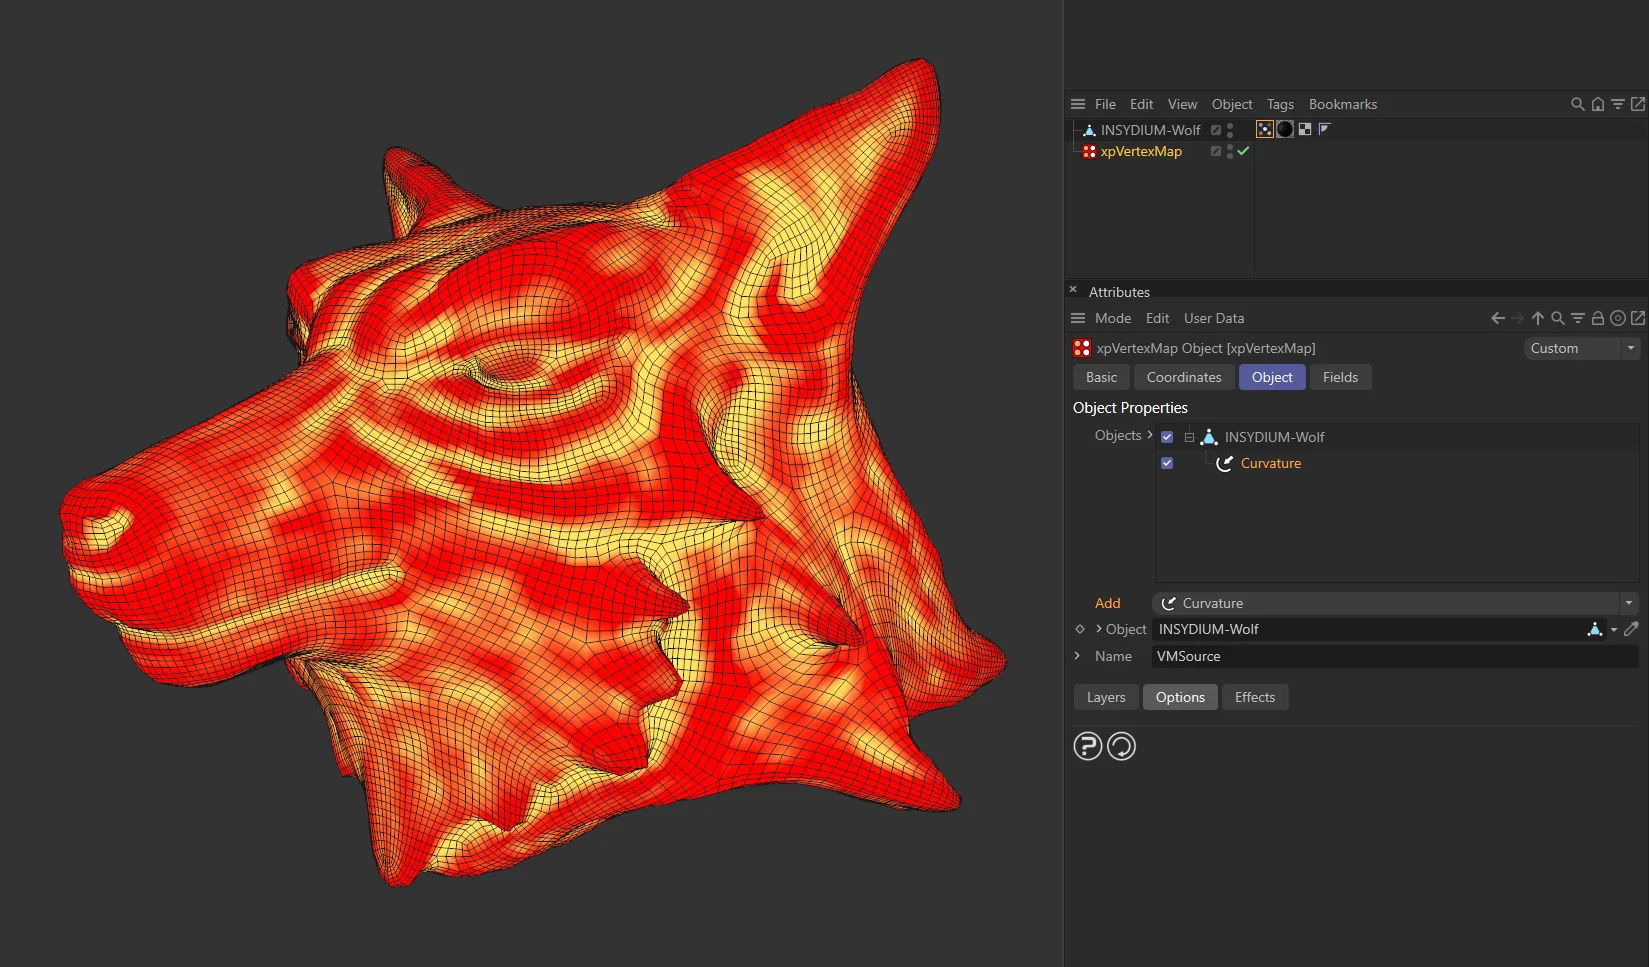Open the Custom preset dropdown
Image resolution: width=1649 pixels, height=967 pixels.
1630,348
